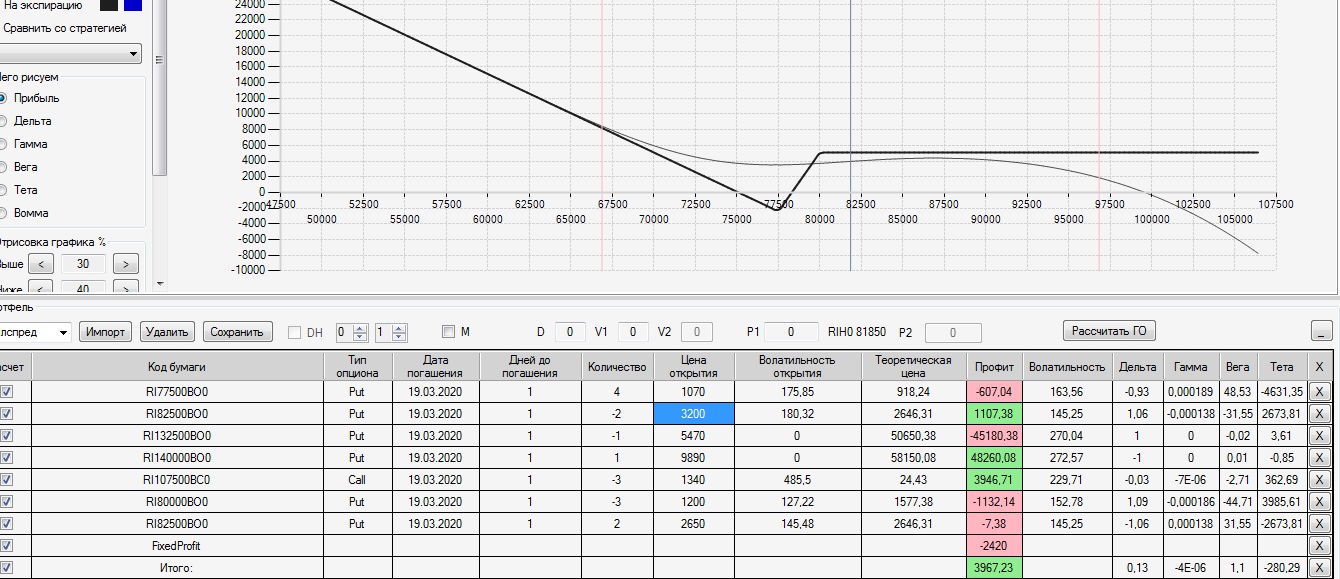Remove the FixedProfit row using X
The image size is (1340, 579).
tap(1319, 546)
